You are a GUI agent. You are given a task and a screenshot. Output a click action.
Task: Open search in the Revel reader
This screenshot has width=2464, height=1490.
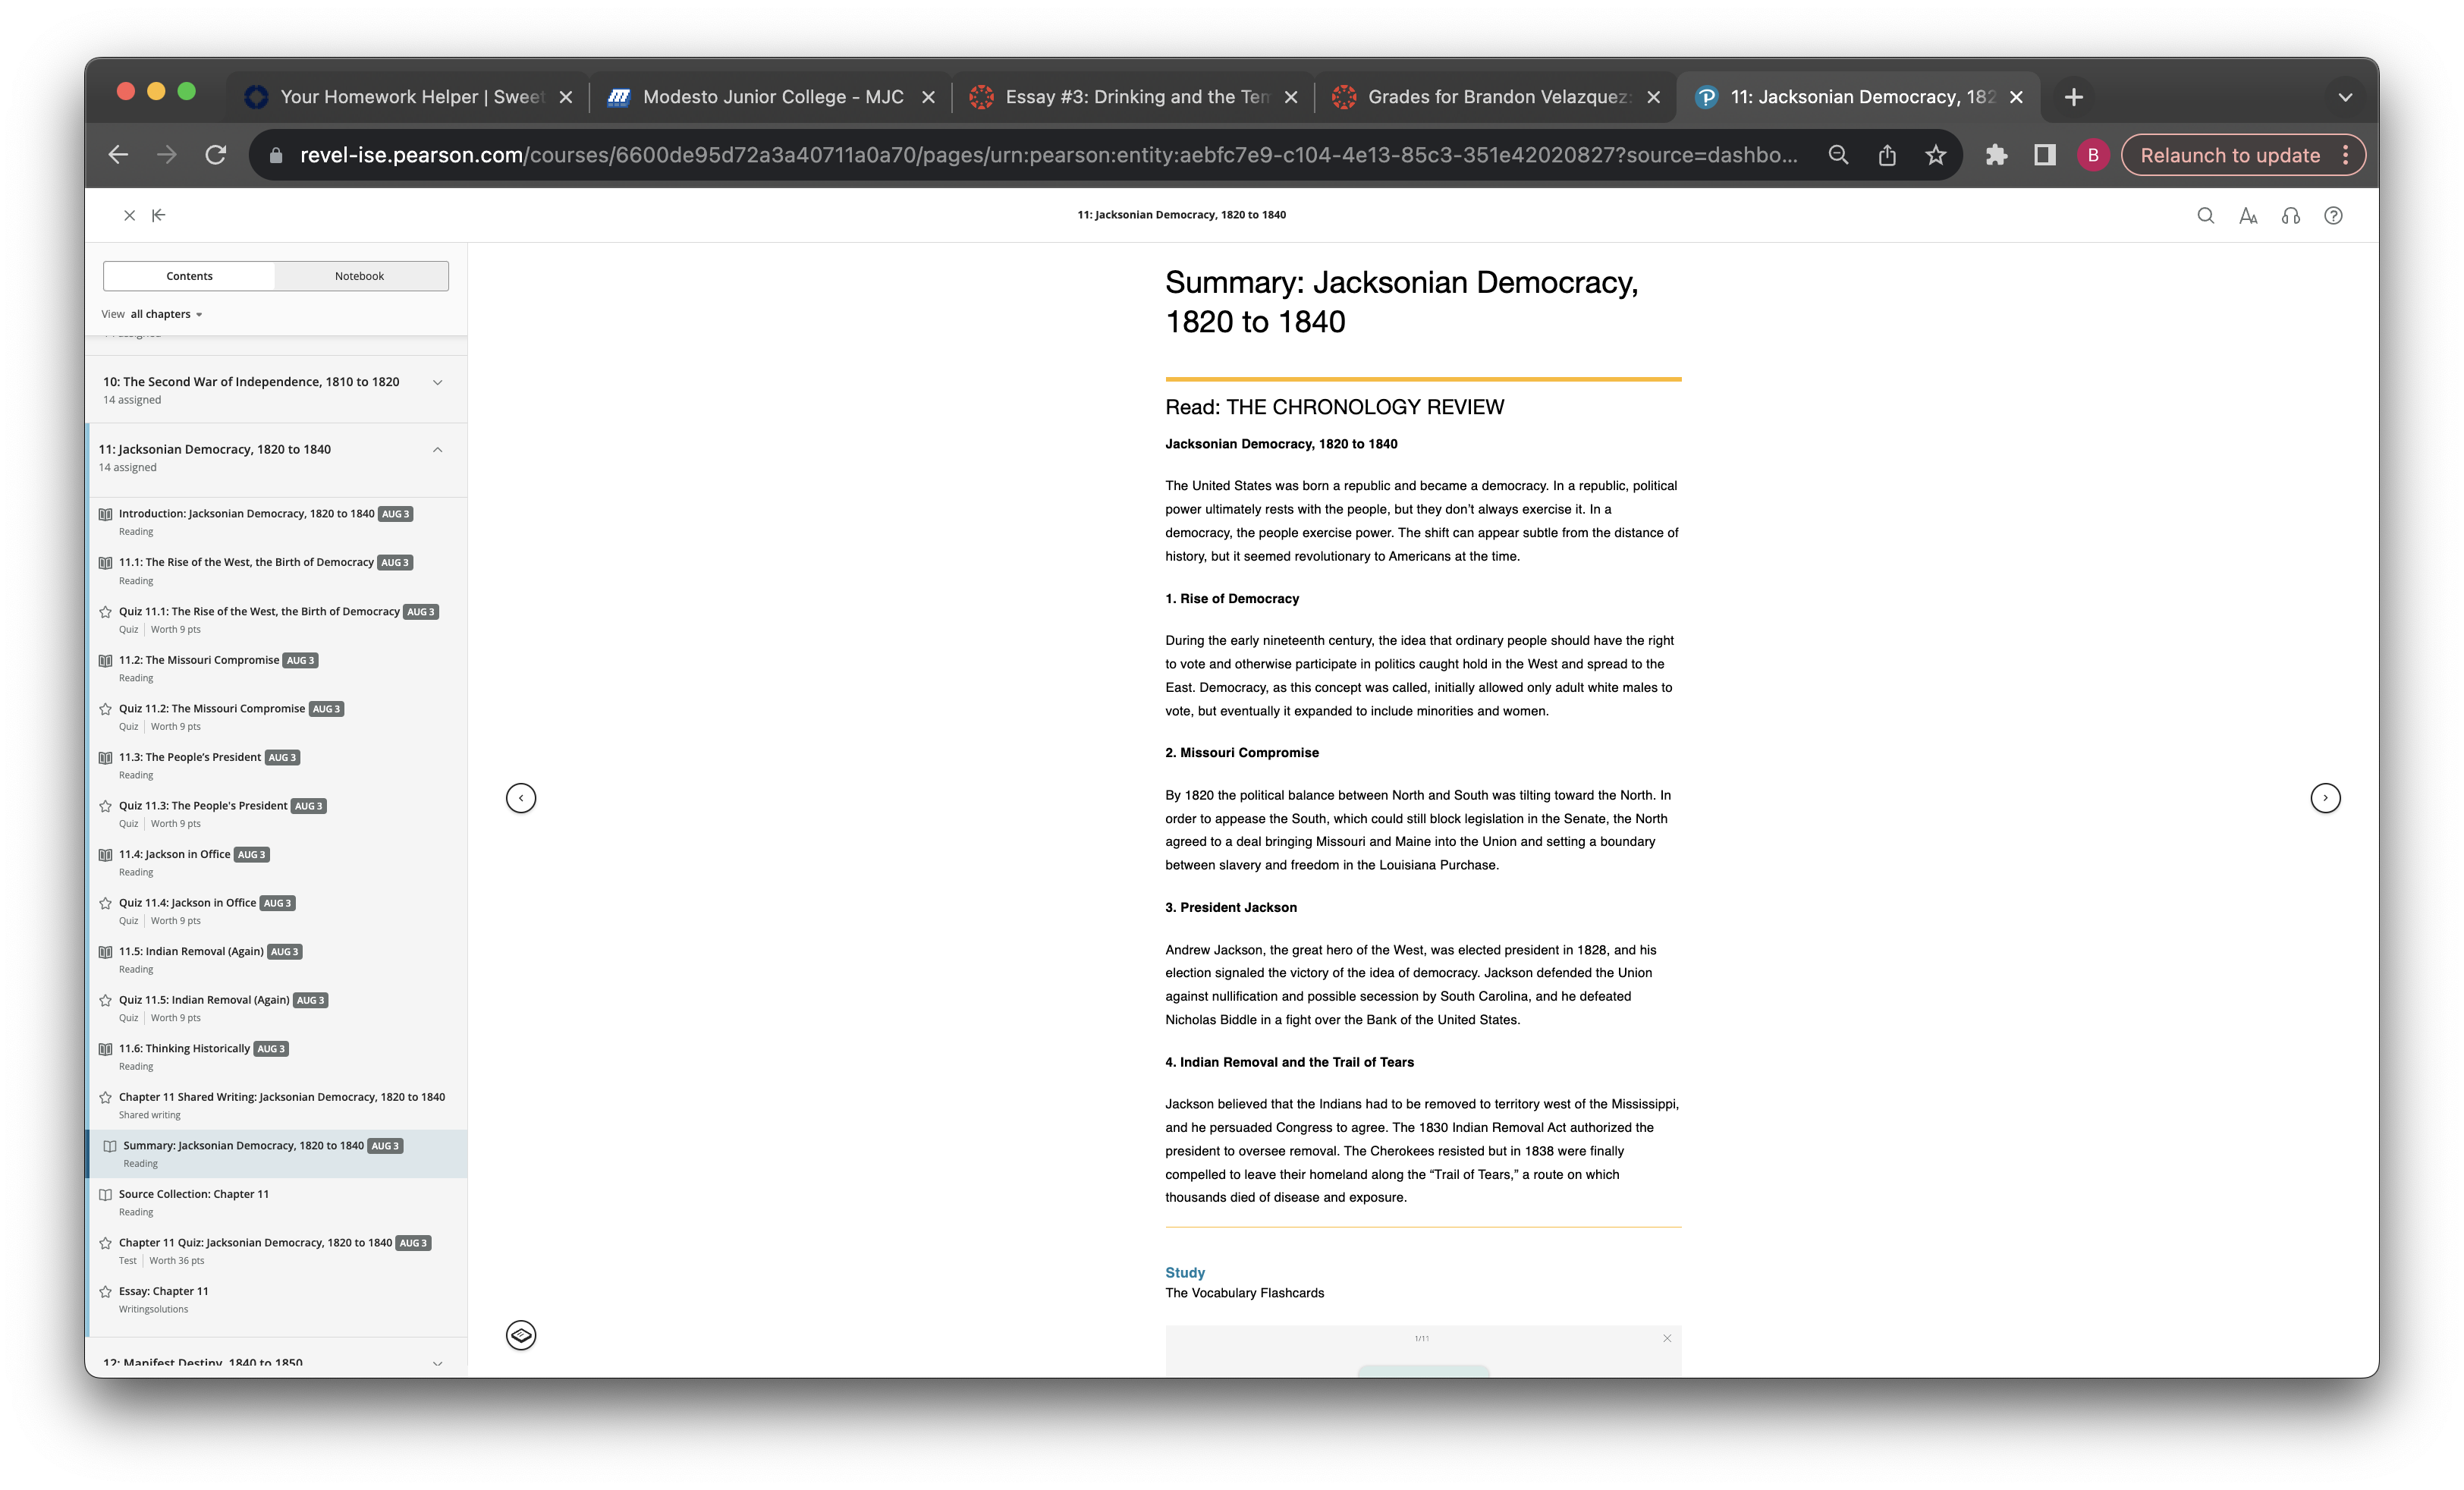coord(2205,215)
